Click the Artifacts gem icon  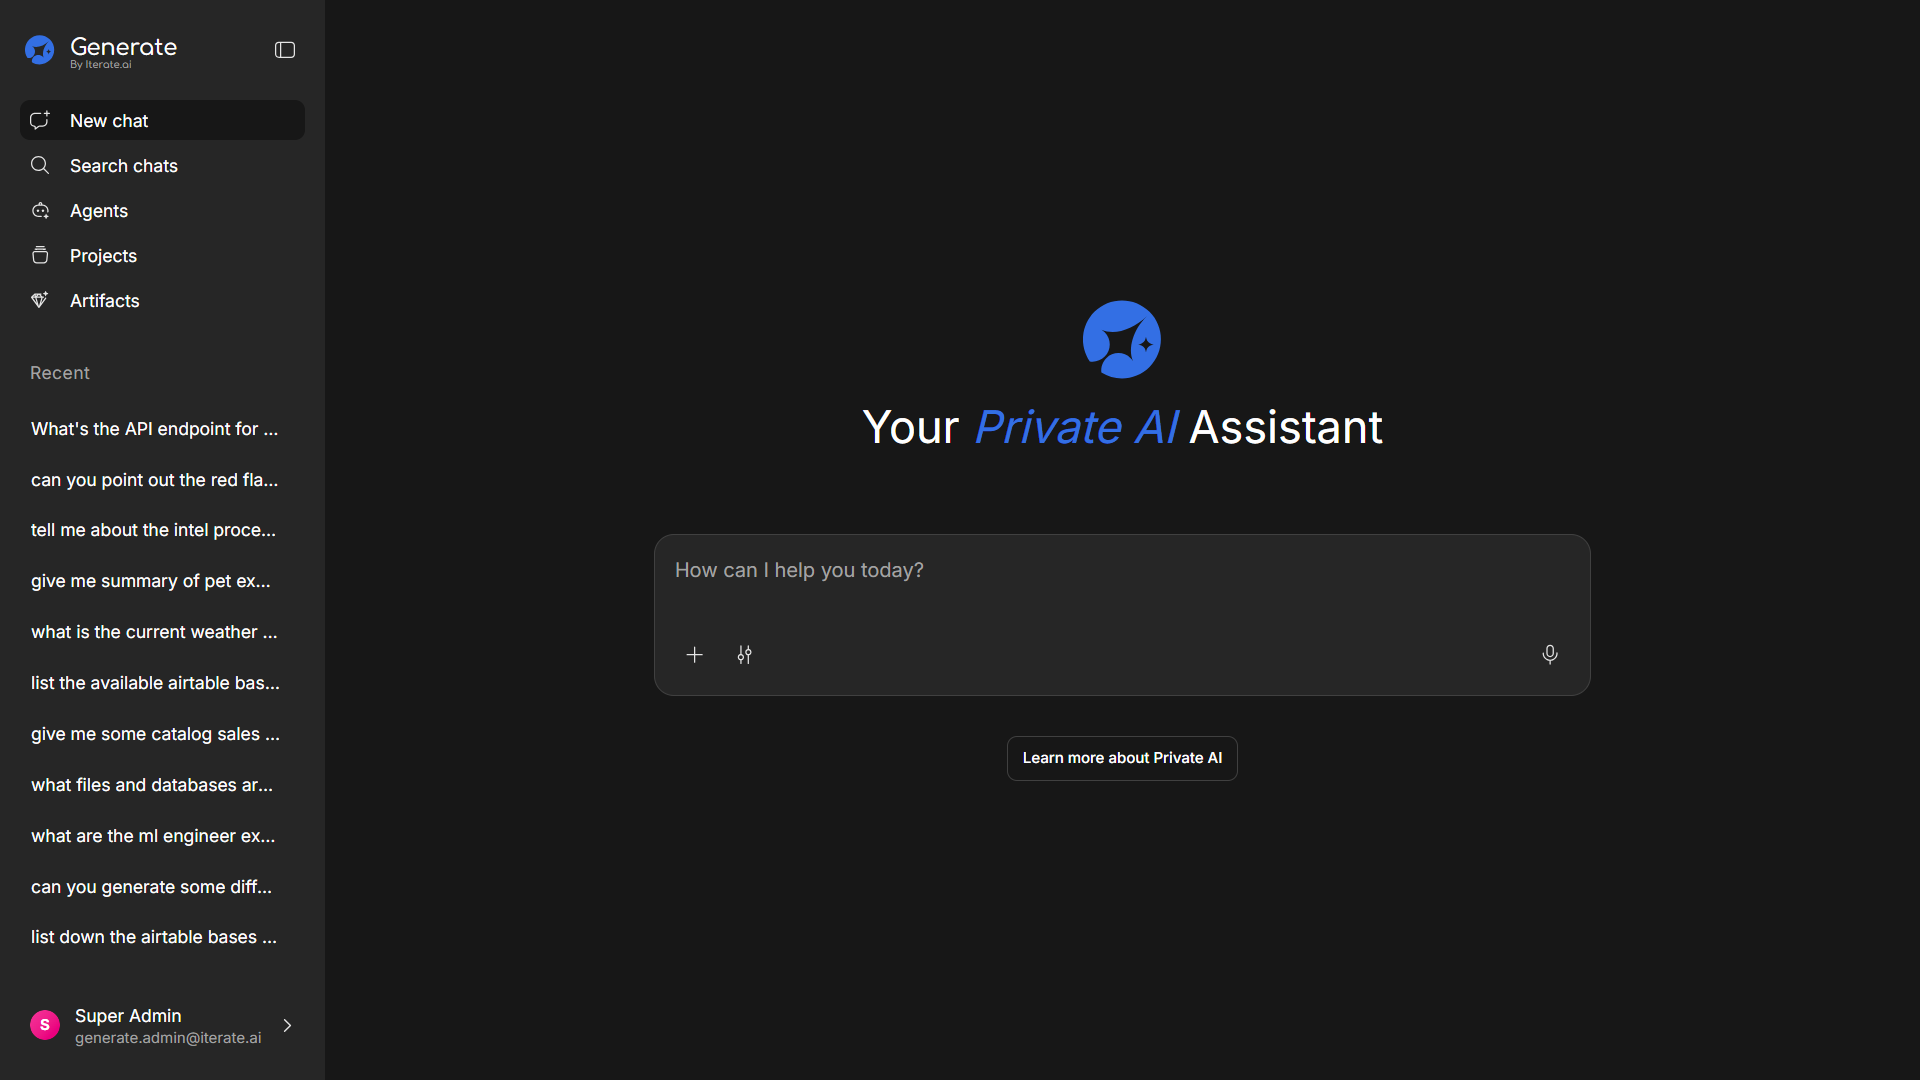tap(40, 300)
